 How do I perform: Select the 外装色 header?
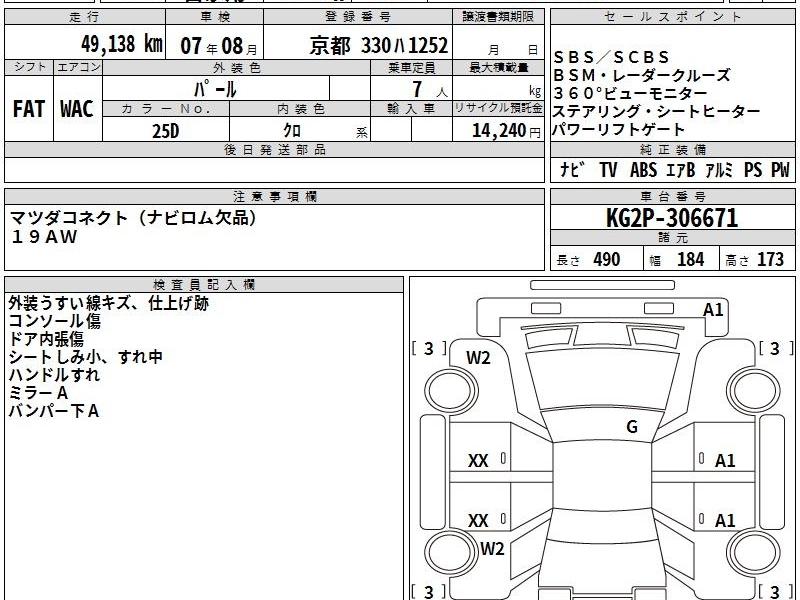tap(237, 68)
